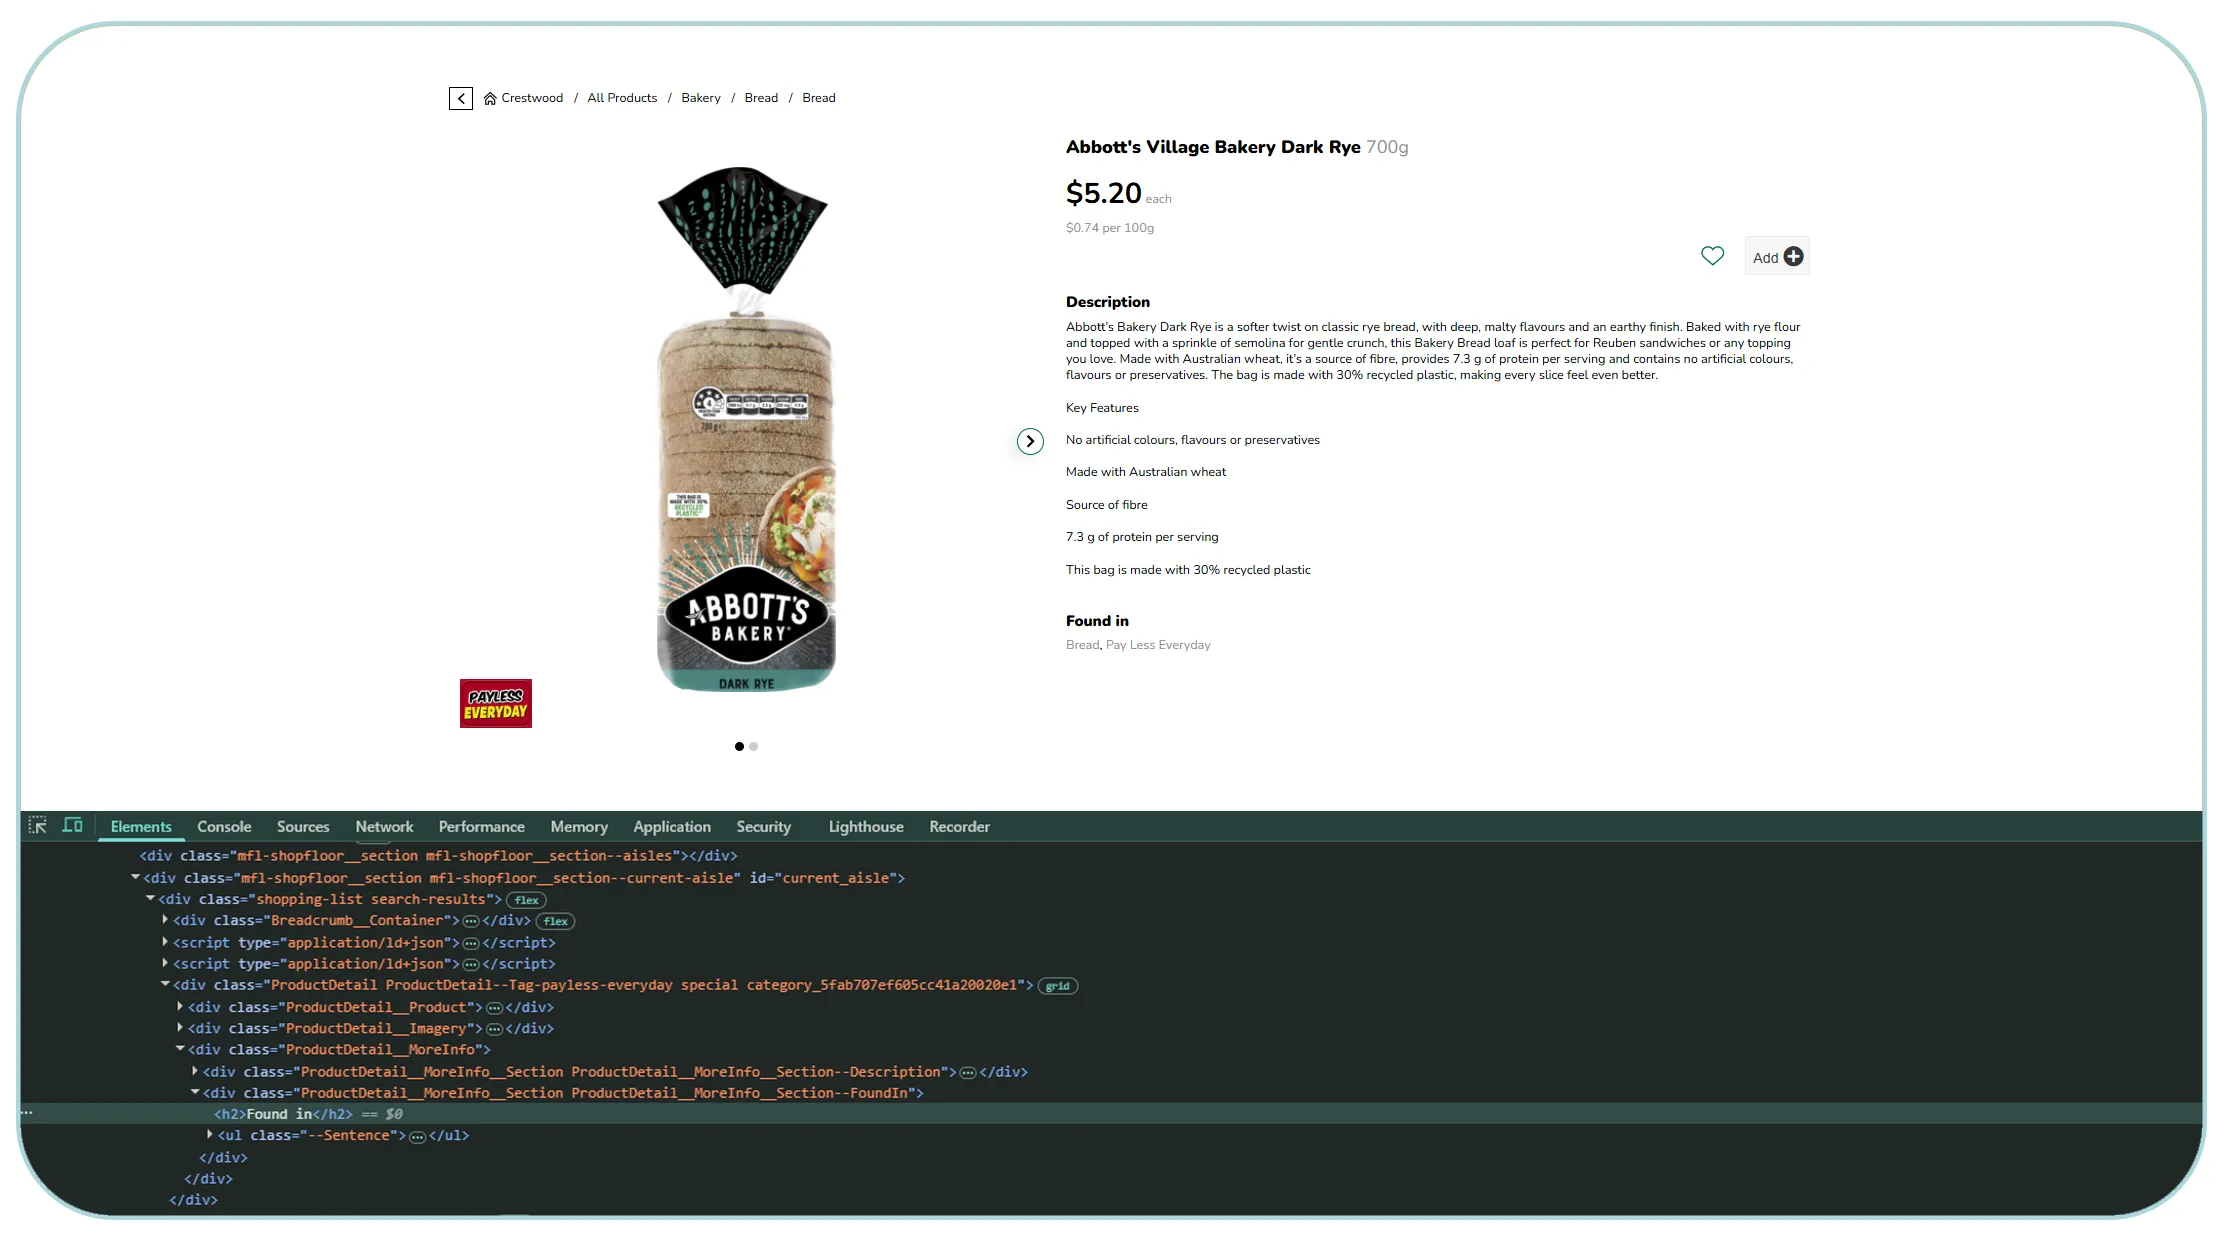Expand the ProductDetail__Imagery div

coord(180,1028)
